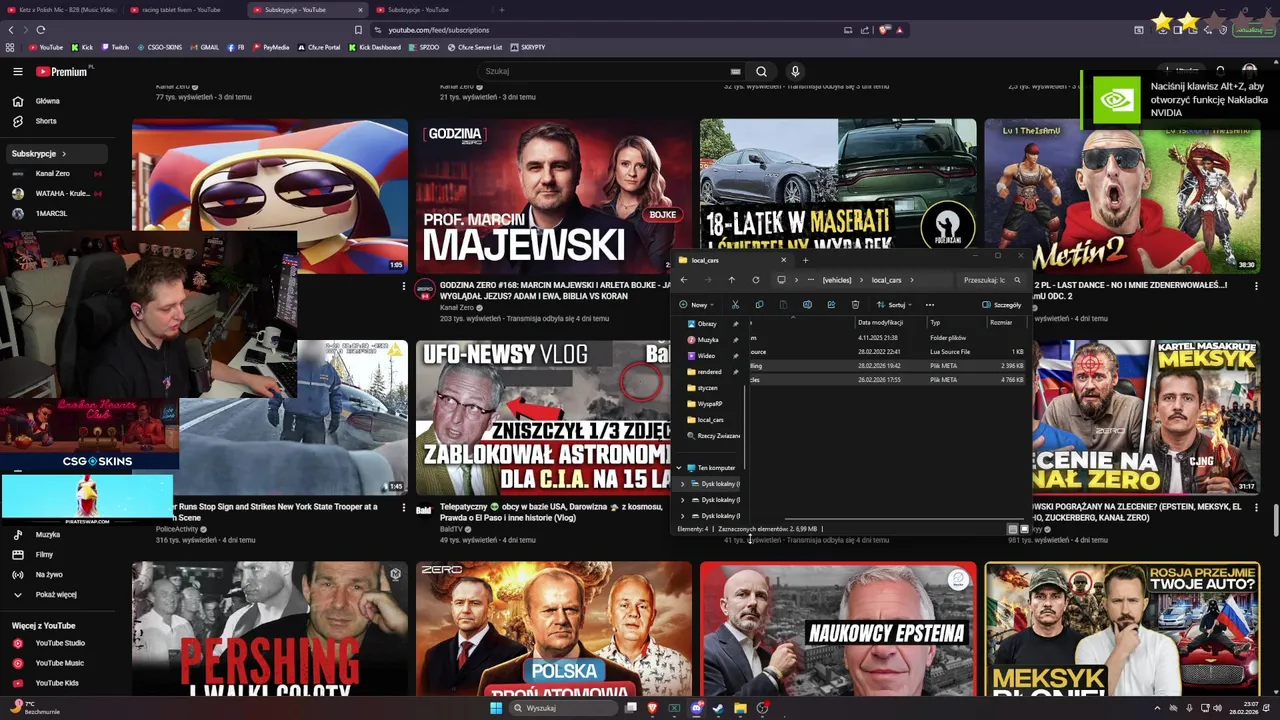
Task: Sort files by Data modyfikacji column
Action: point(880,322)
